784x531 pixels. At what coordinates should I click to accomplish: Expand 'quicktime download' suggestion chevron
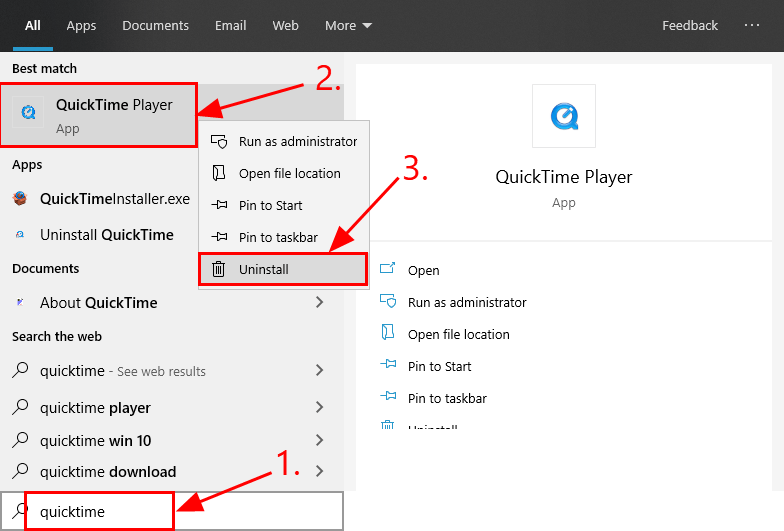(x=320, y=471)
